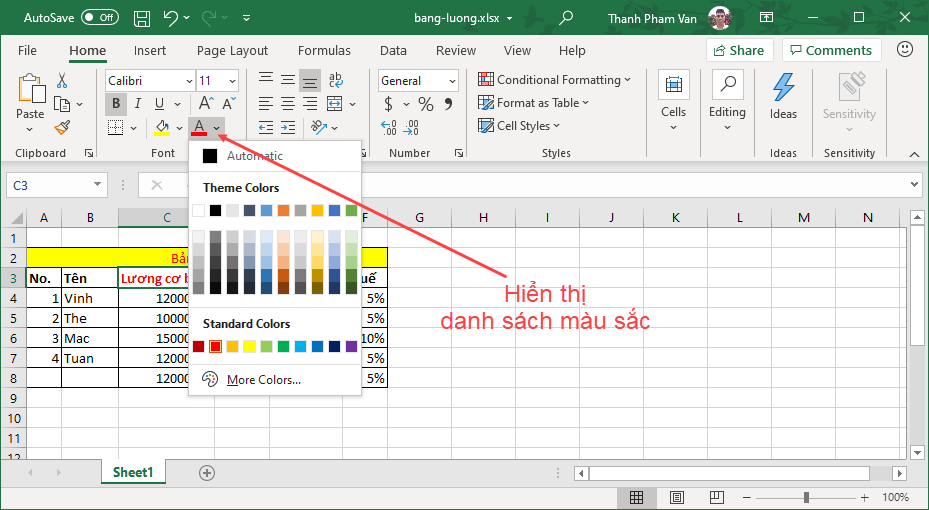The width and height of the screenshot is (929, 510).
Task: Toggle Align Left for cell text
Action: point(266,104)
